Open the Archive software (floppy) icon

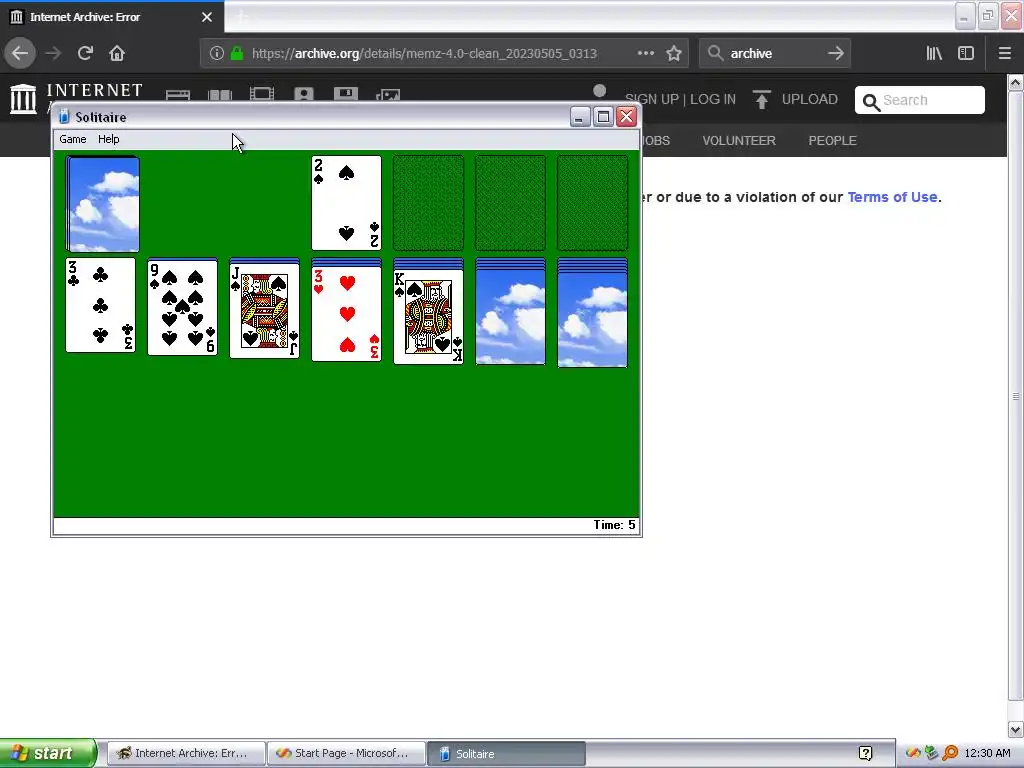[x=345, y=95]
